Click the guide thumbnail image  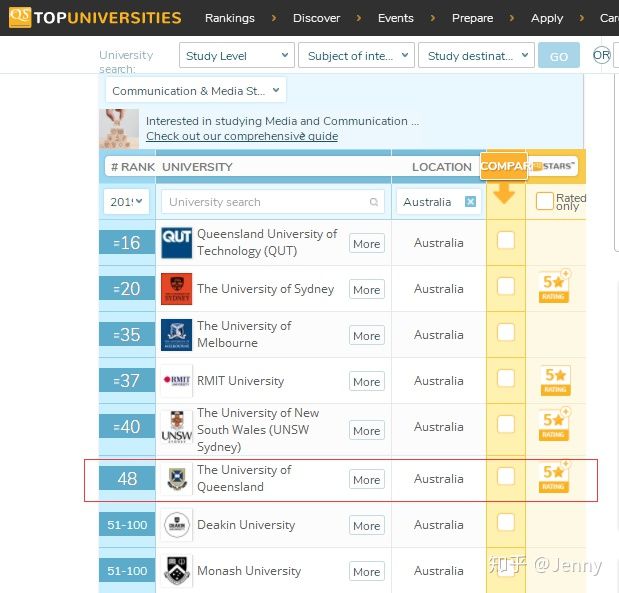coord(119,129)
